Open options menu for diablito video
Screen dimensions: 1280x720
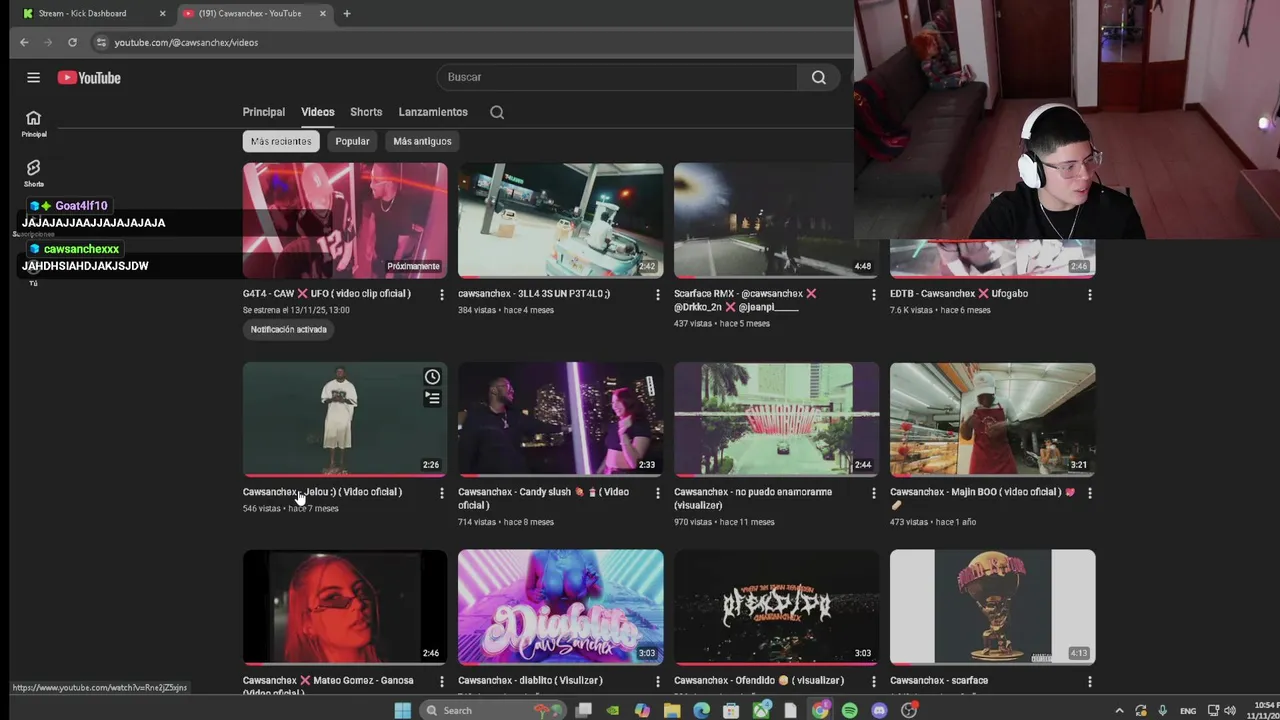tap(657, 681)
